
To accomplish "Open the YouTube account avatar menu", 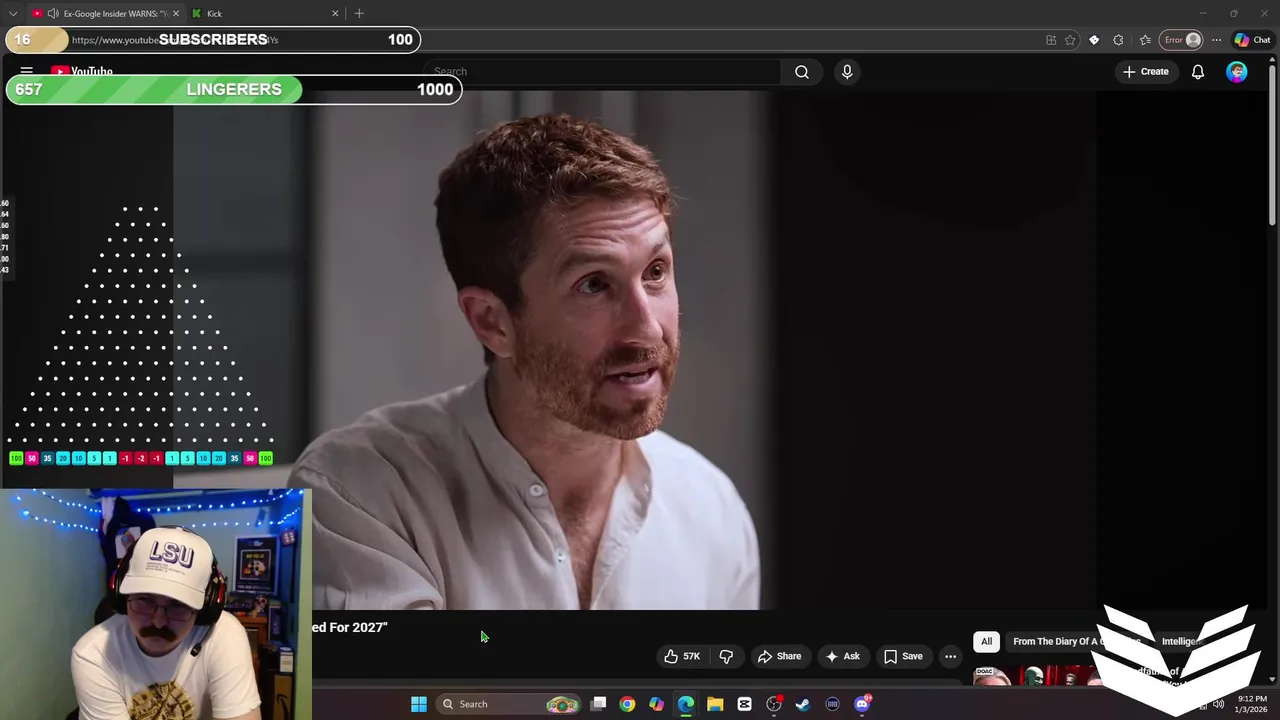I will [x=1237, y=72].
